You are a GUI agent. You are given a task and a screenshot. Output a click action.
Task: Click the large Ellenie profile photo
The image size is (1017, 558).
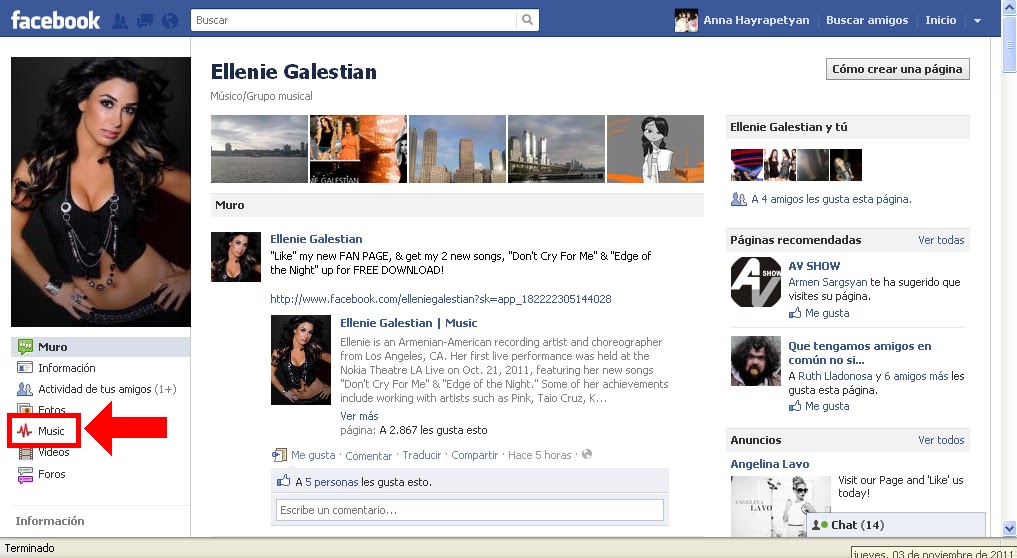(x=101, y=192)
